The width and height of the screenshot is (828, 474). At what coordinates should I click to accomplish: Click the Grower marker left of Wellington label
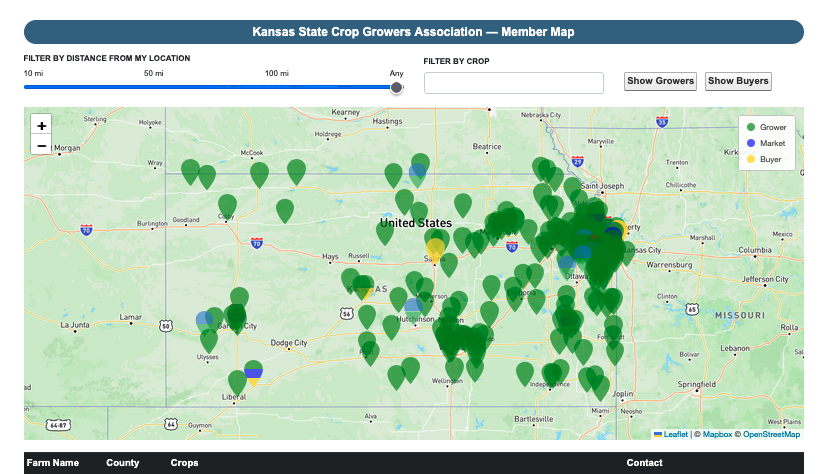point(410,369)
